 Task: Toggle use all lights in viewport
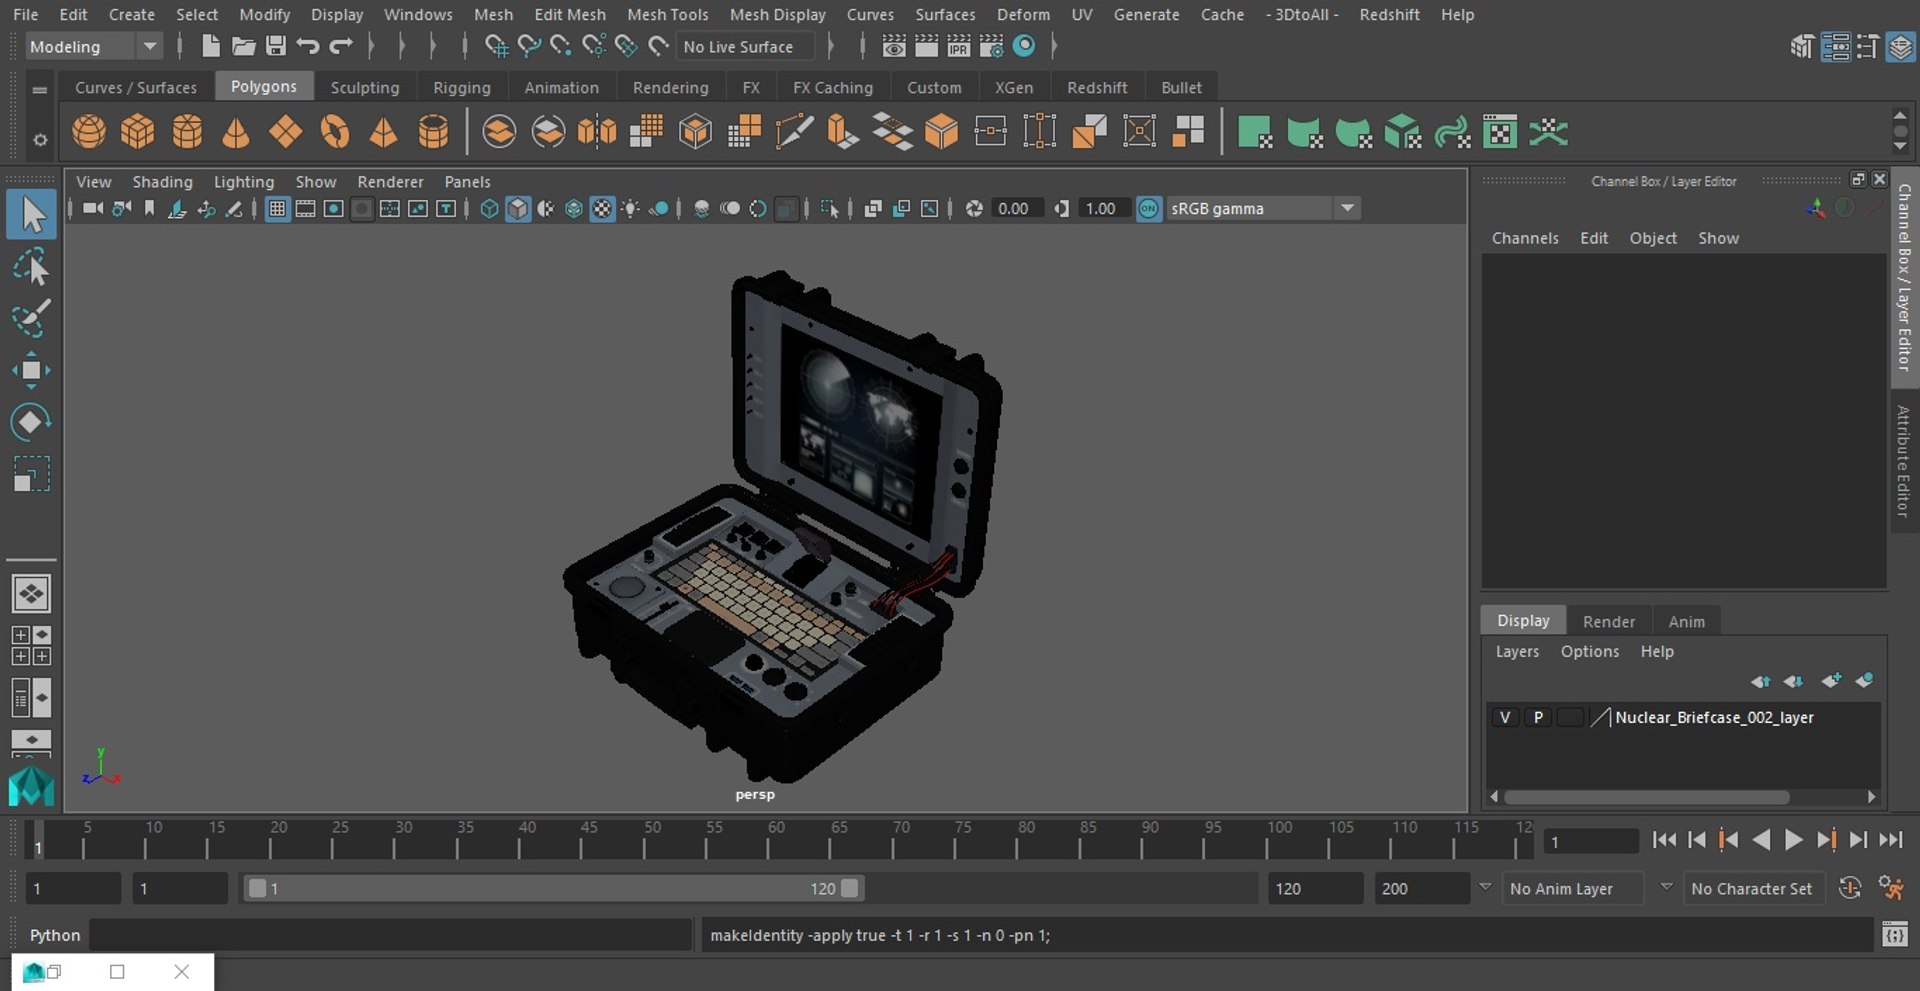pos(631,208)
